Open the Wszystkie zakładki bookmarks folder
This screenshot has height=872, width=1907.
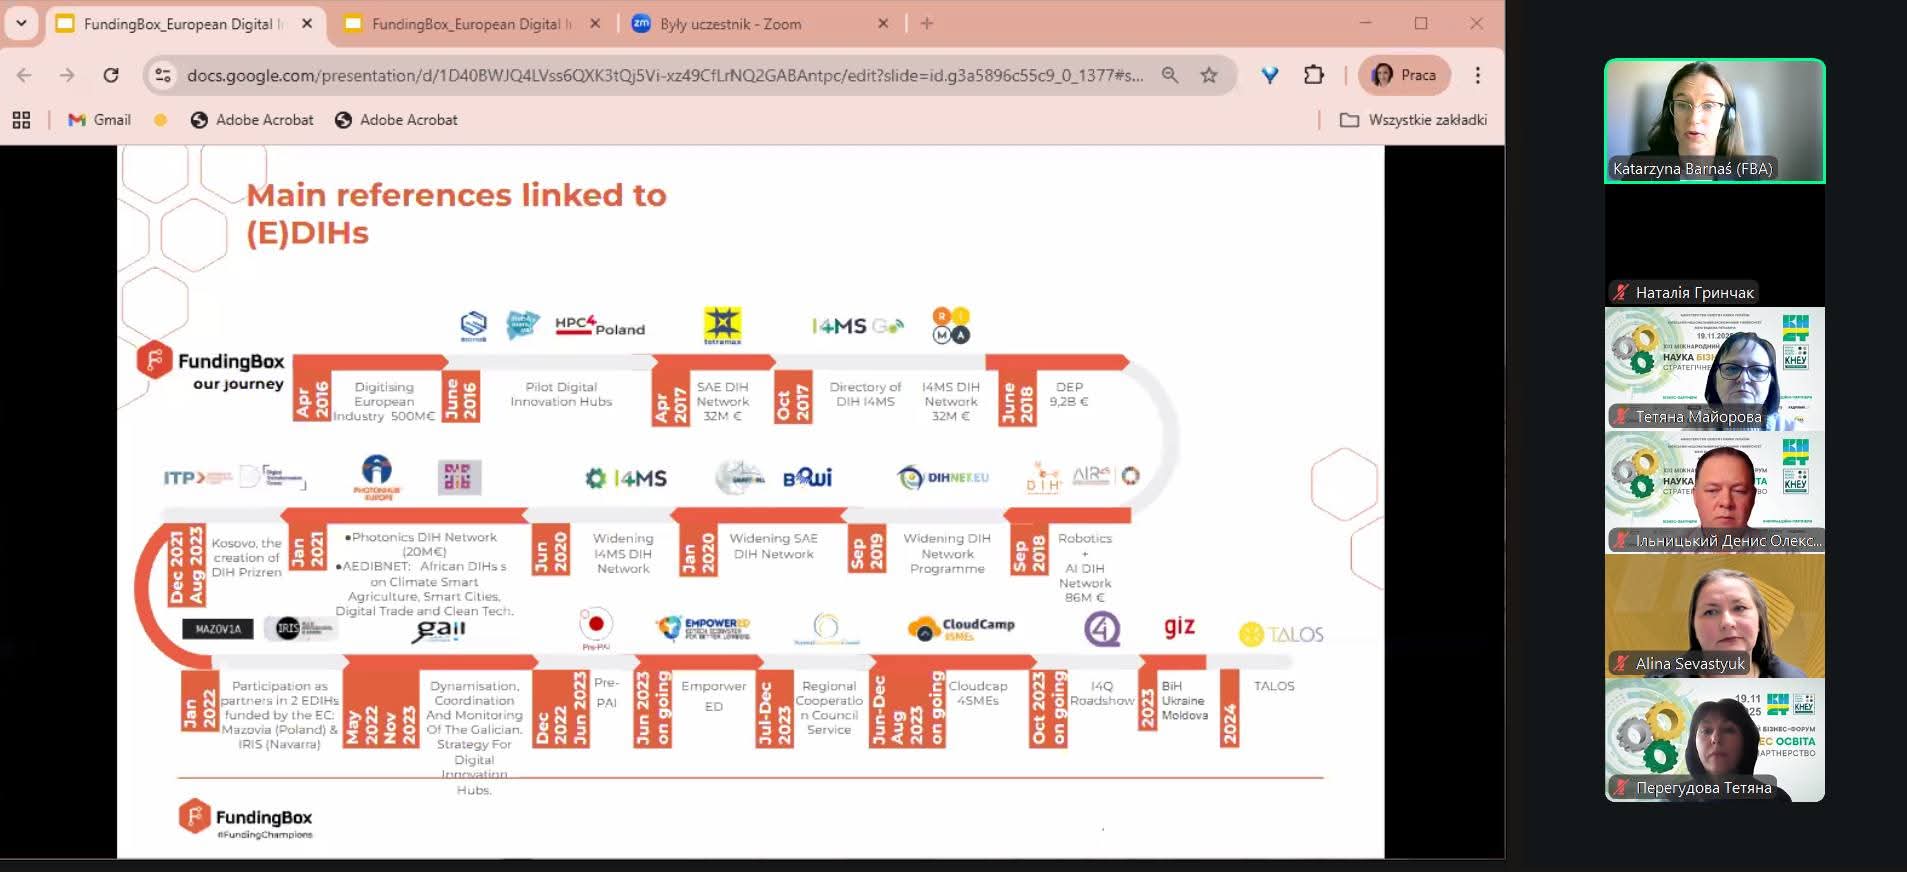[1413, 120]
